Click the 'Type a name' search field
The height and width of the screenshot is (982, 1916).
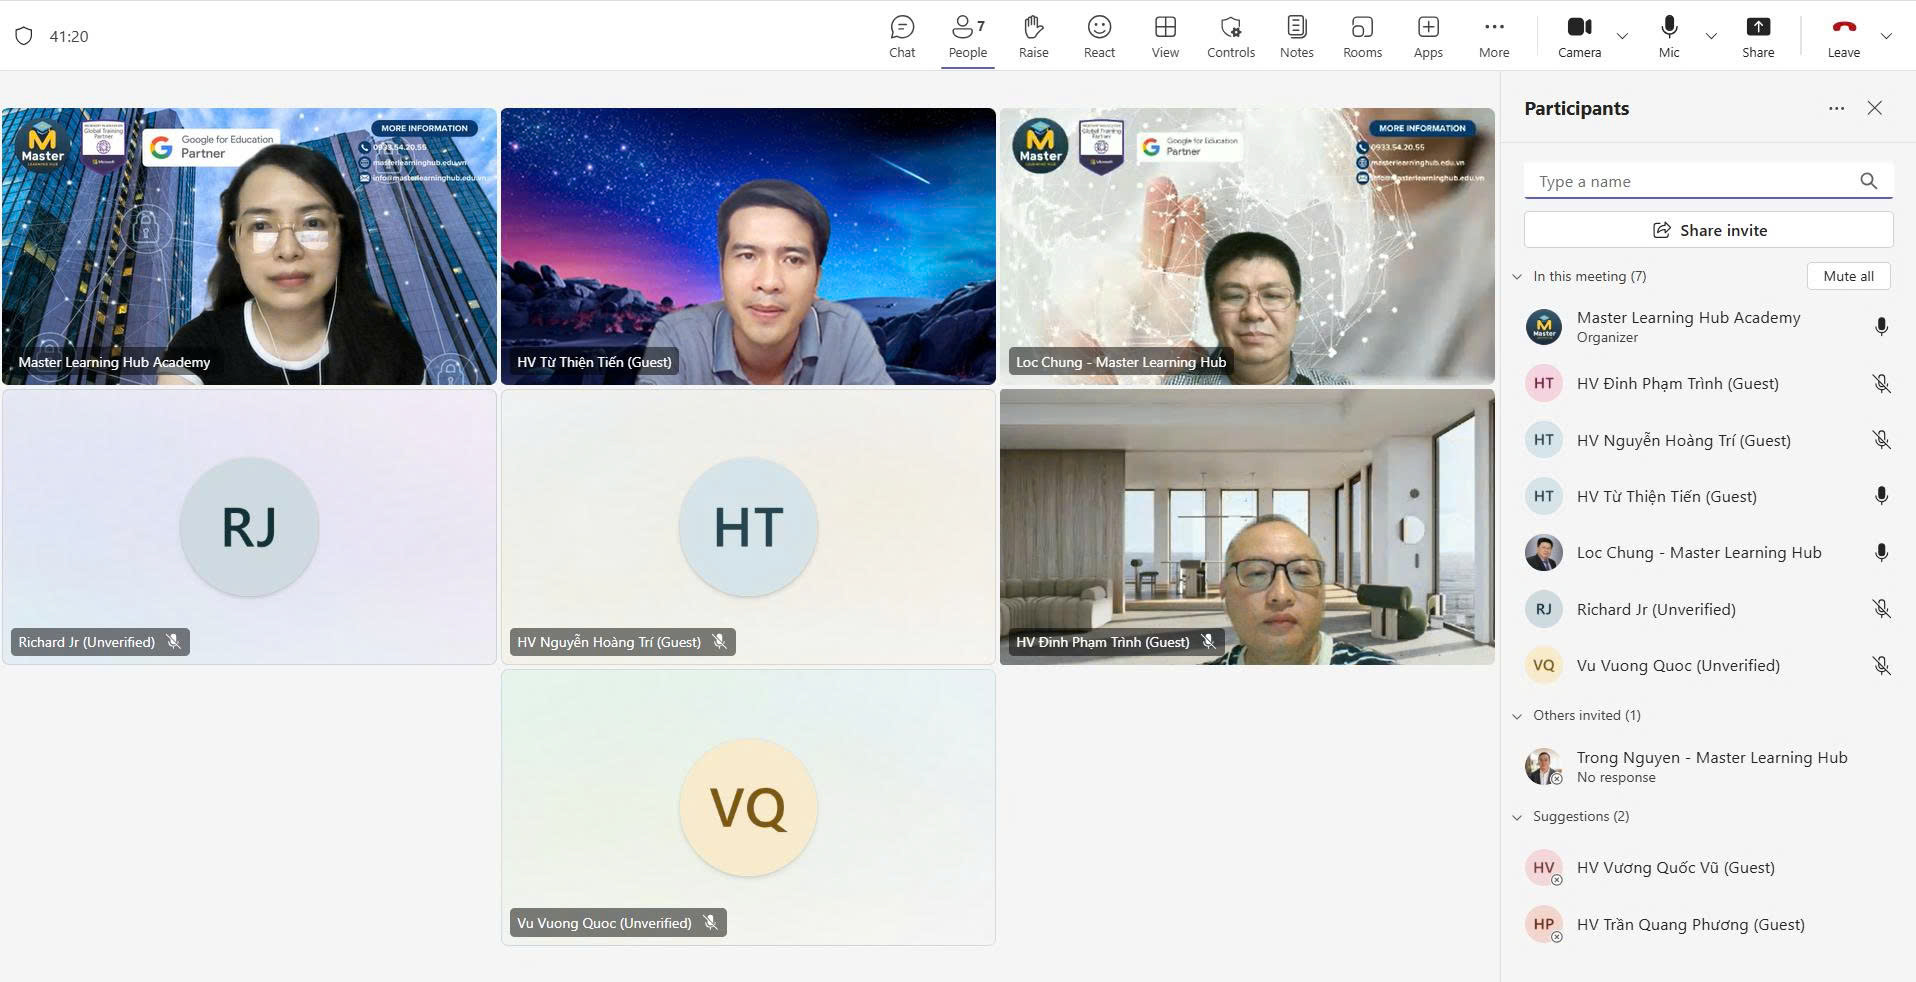coord(1690,181)
